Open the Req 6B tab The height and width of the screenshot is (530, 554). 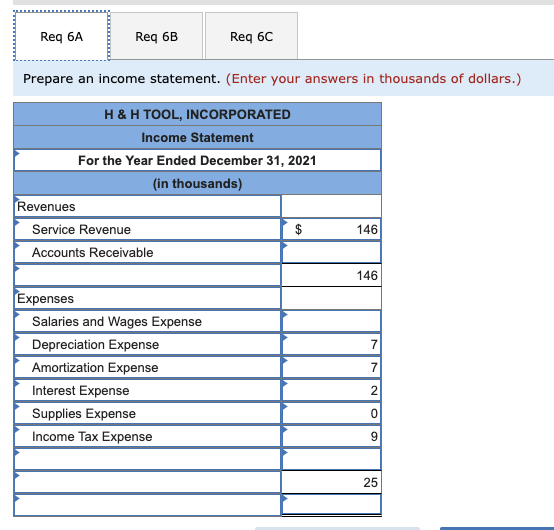point(157,36)
